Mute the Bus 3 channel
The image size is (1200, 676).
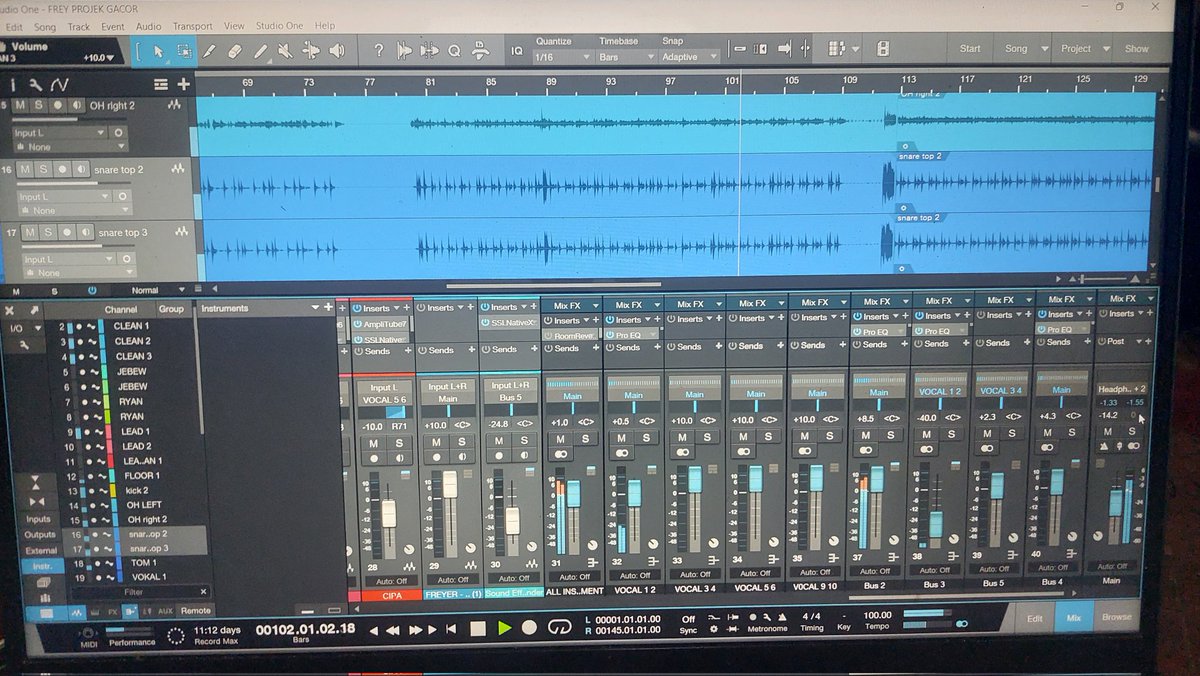pyautogui.click(x=925, y=434)
